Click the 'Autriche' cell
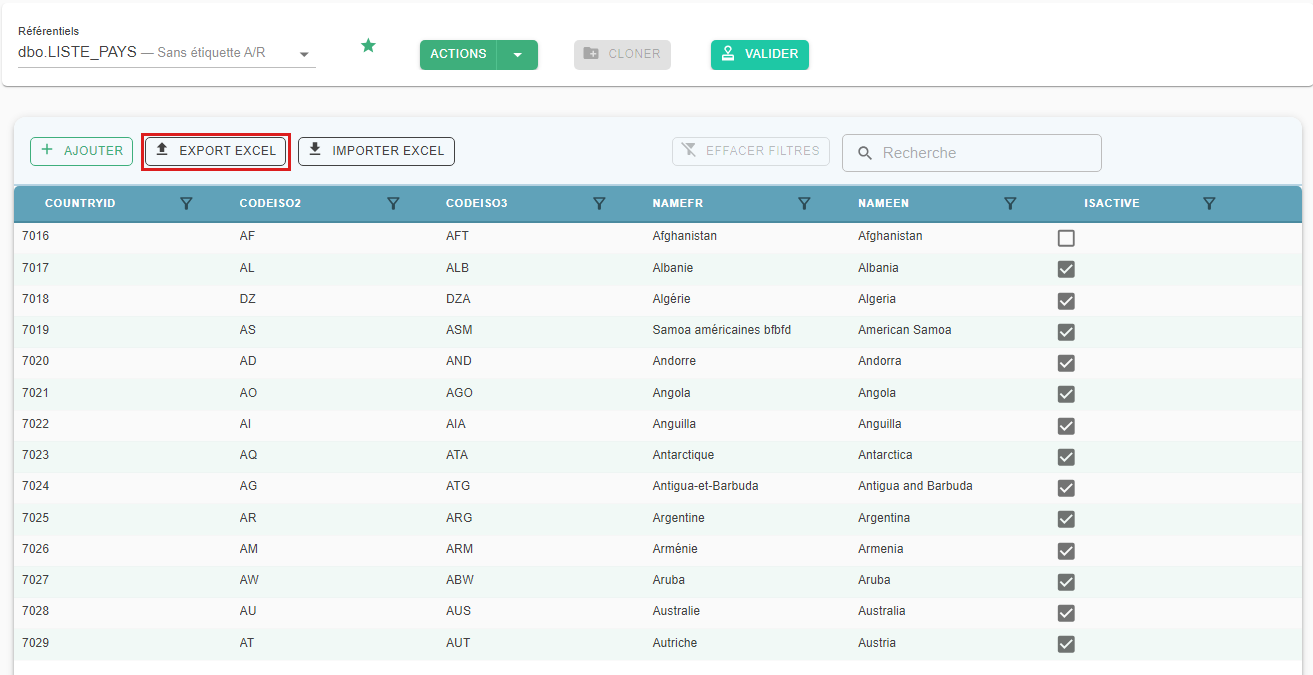The width and height of the screenshot is (1313, 675). pos(675,643)
